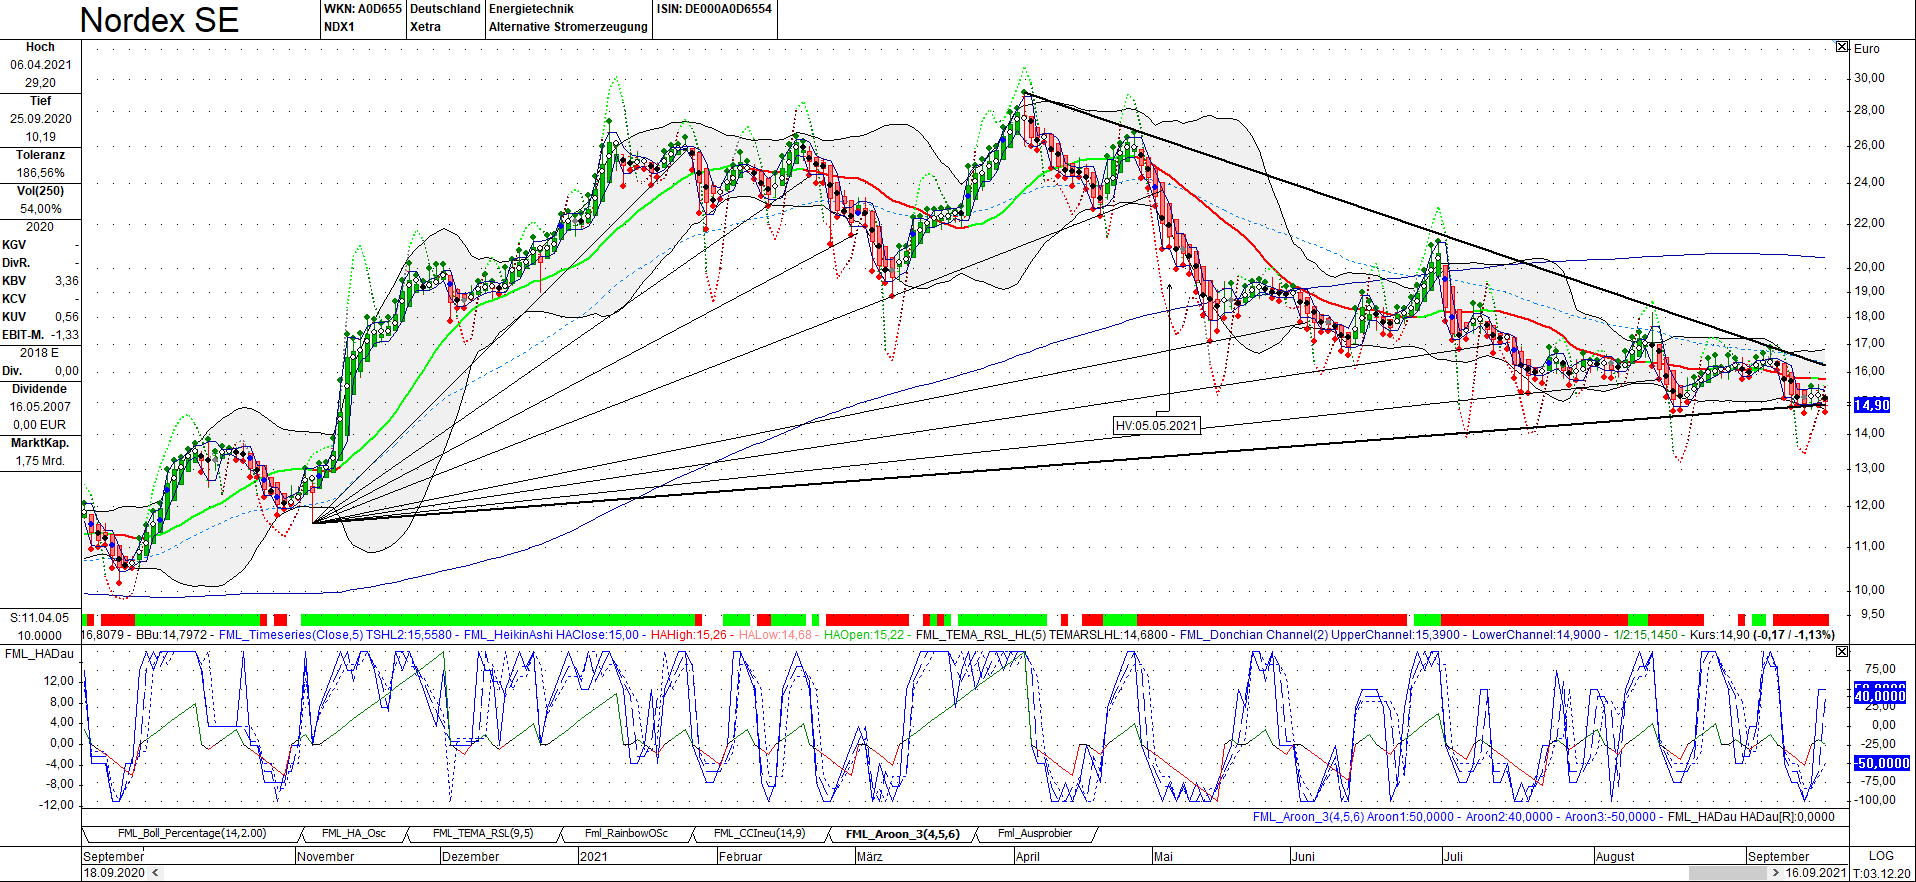The image size is (1916, 882).
Task: Click the 2018 E estimate header
Action: [x=40, y=353]
